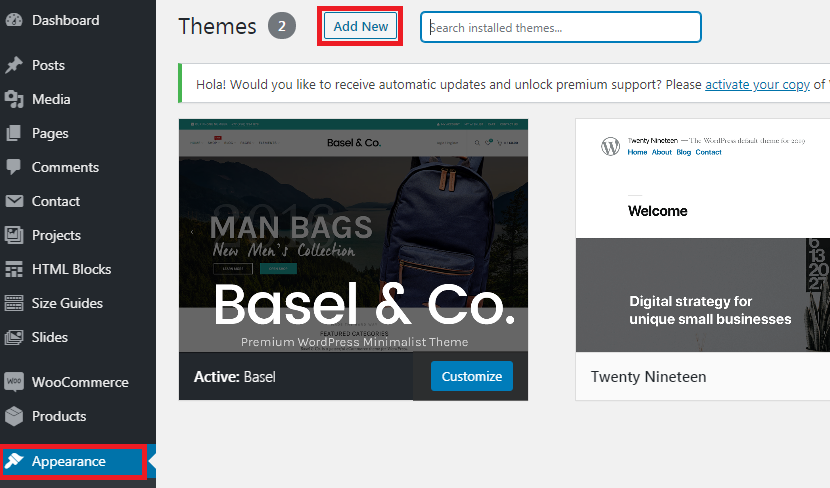Click the Products box icon
The image size is (830, 488).
point(14,416)
